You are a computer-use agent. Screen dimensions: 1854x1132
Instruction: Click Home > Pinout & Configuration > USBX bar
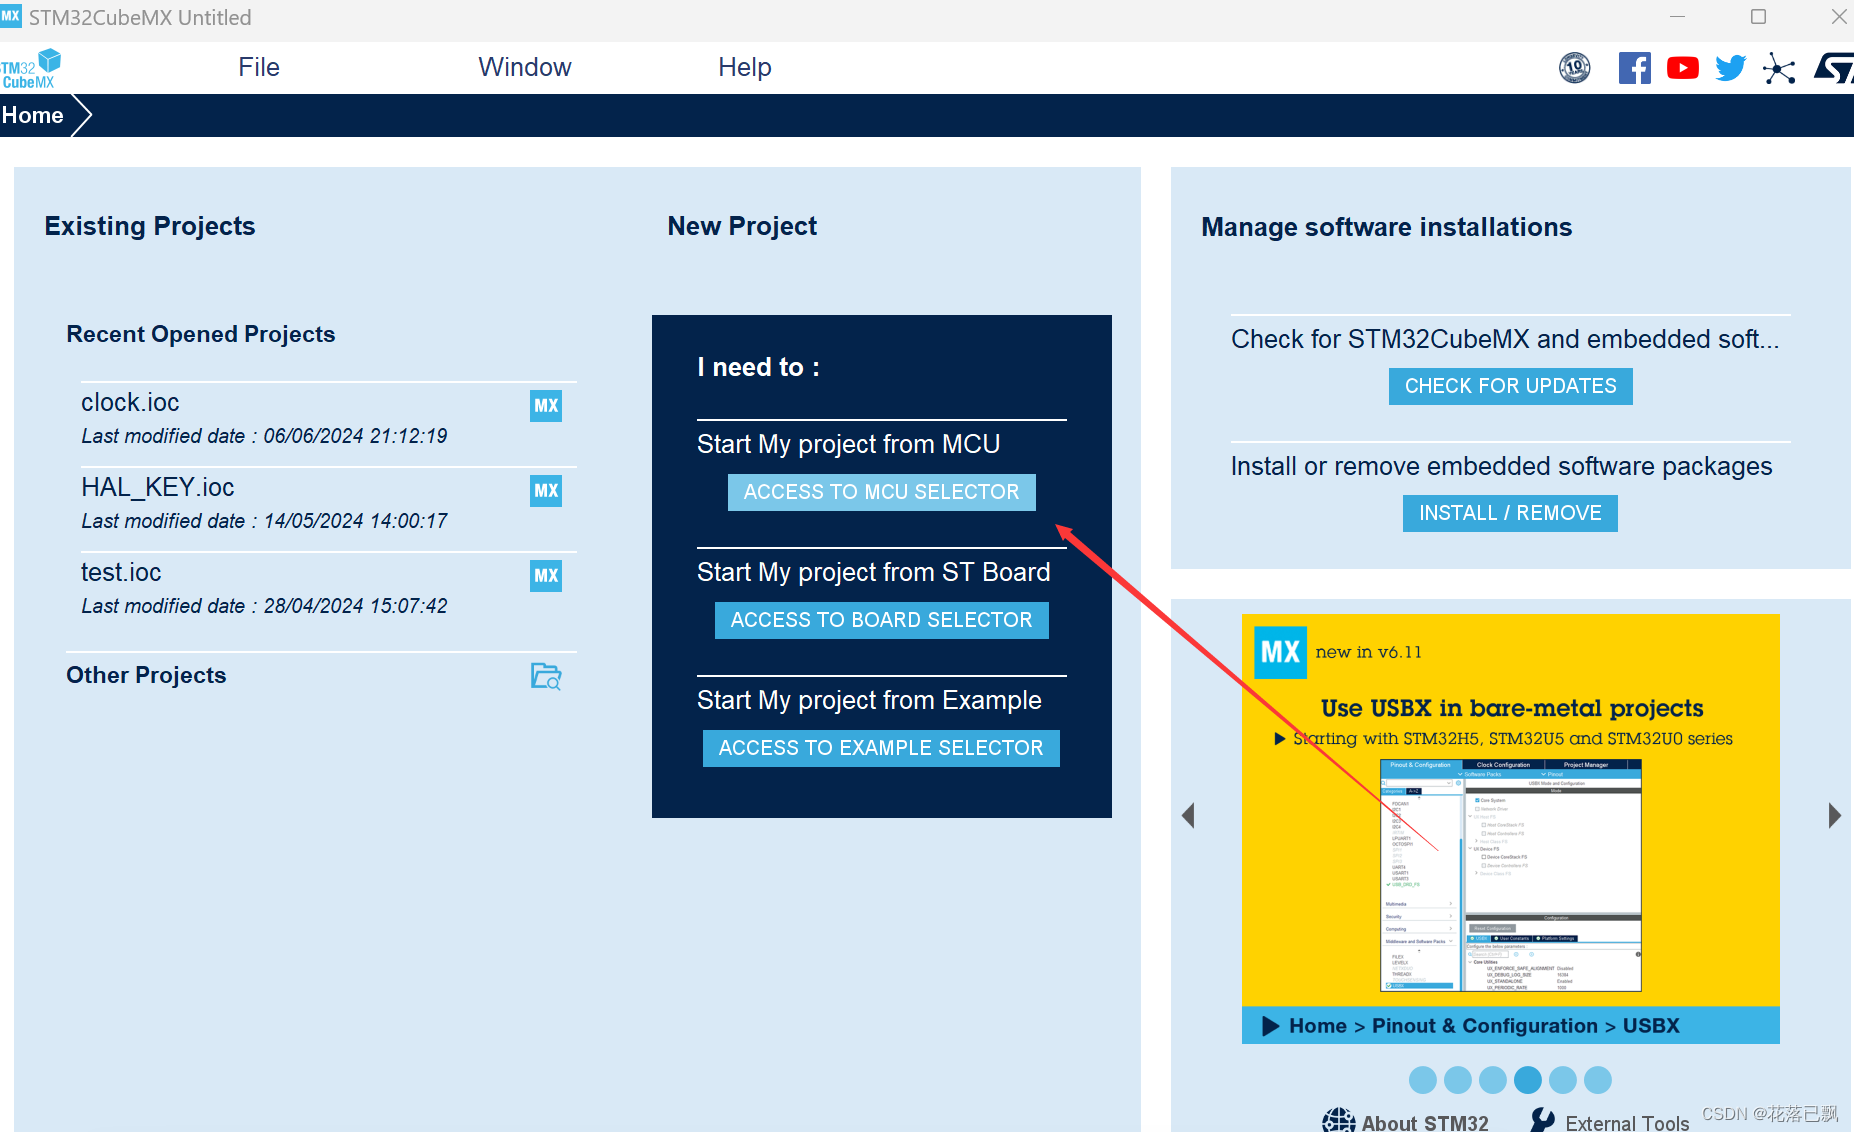click(1511, 1025)
